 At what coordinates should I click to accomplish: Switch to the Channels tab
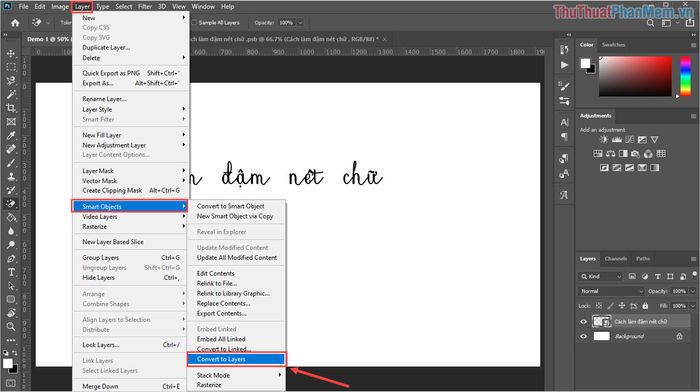616,259
